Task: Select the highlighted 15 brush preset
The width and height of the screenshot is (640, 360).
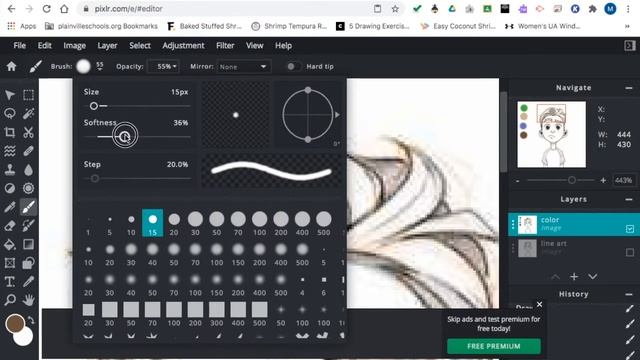Action: (x=153, y=223)
